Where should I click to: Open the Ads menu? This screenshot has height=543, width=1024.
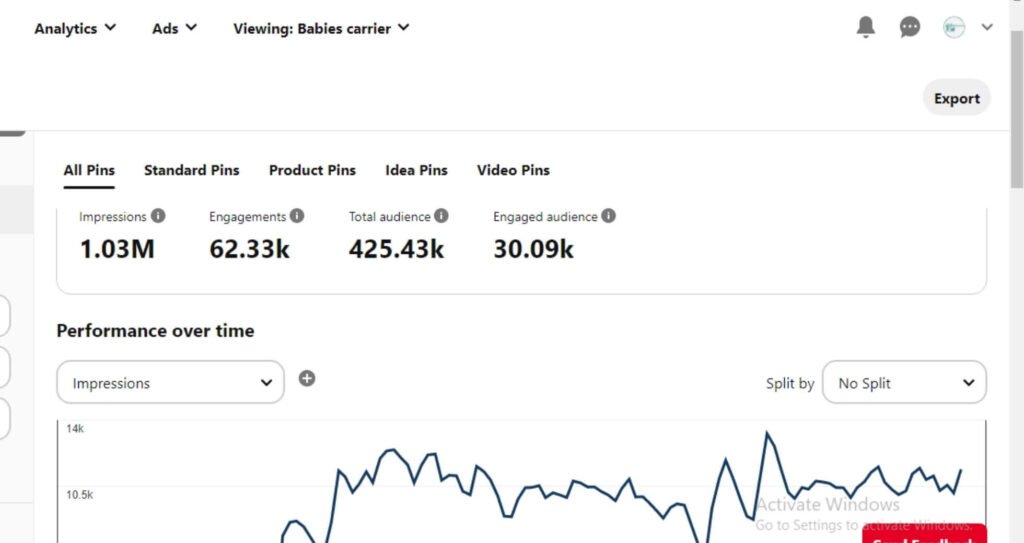coord(174,28)
